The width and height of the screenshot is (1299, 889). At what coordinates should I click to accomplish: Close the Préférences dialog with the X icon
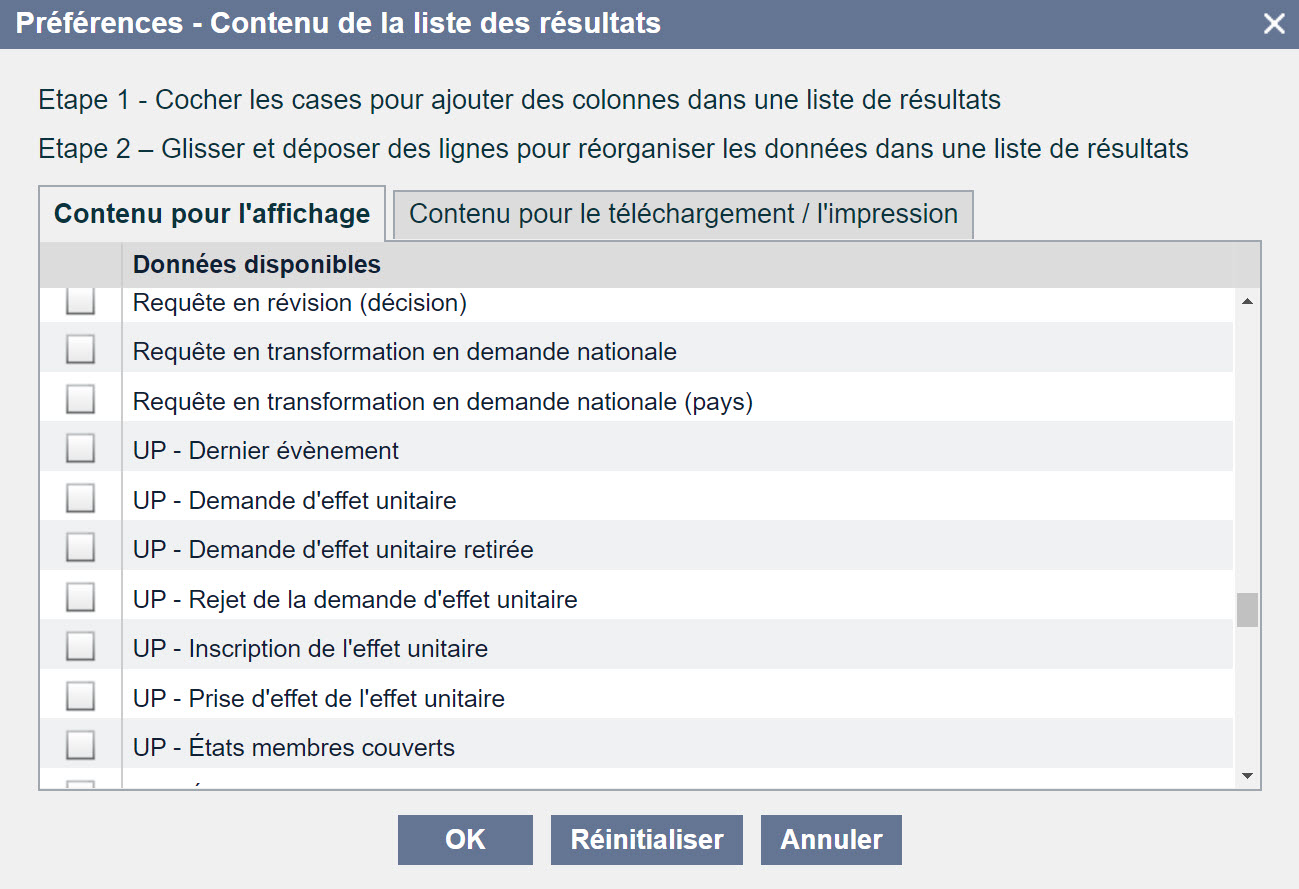[x=1274, y=24]
